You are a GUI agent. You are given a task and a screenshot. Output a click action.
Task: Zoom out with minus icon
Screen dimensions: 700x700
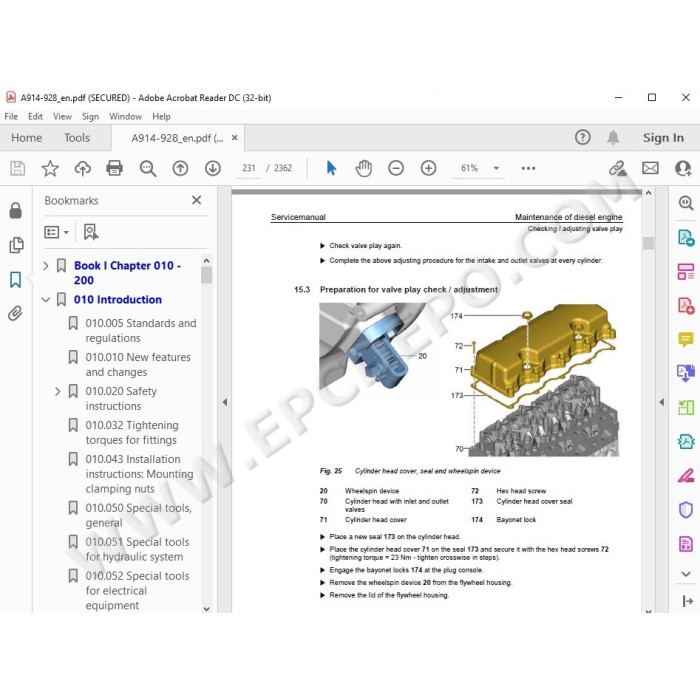point(396,168)
